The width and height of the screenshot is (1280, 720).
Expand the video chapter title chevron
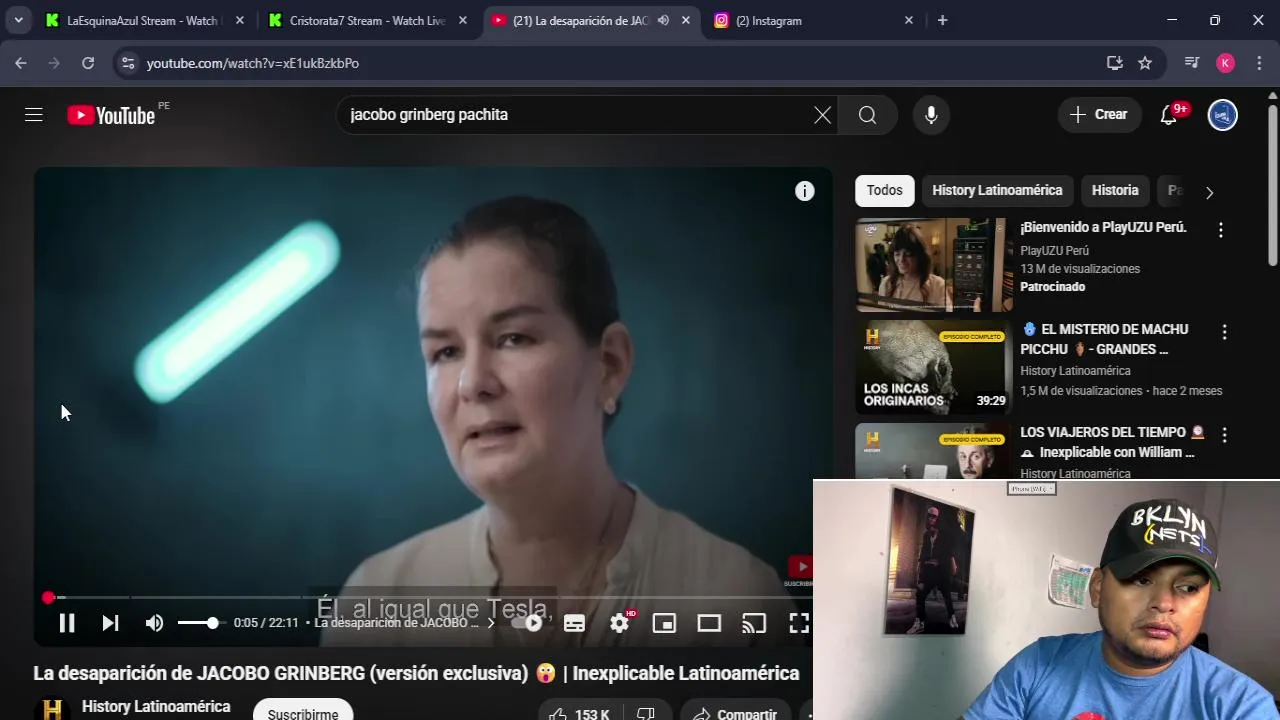coord(490,623)
